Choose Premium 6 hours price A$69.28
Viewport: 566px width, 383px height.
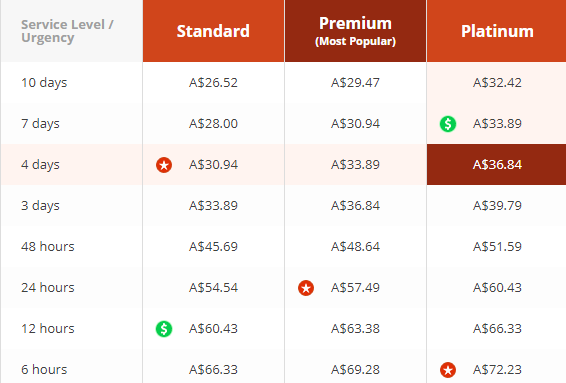[355, 370]
